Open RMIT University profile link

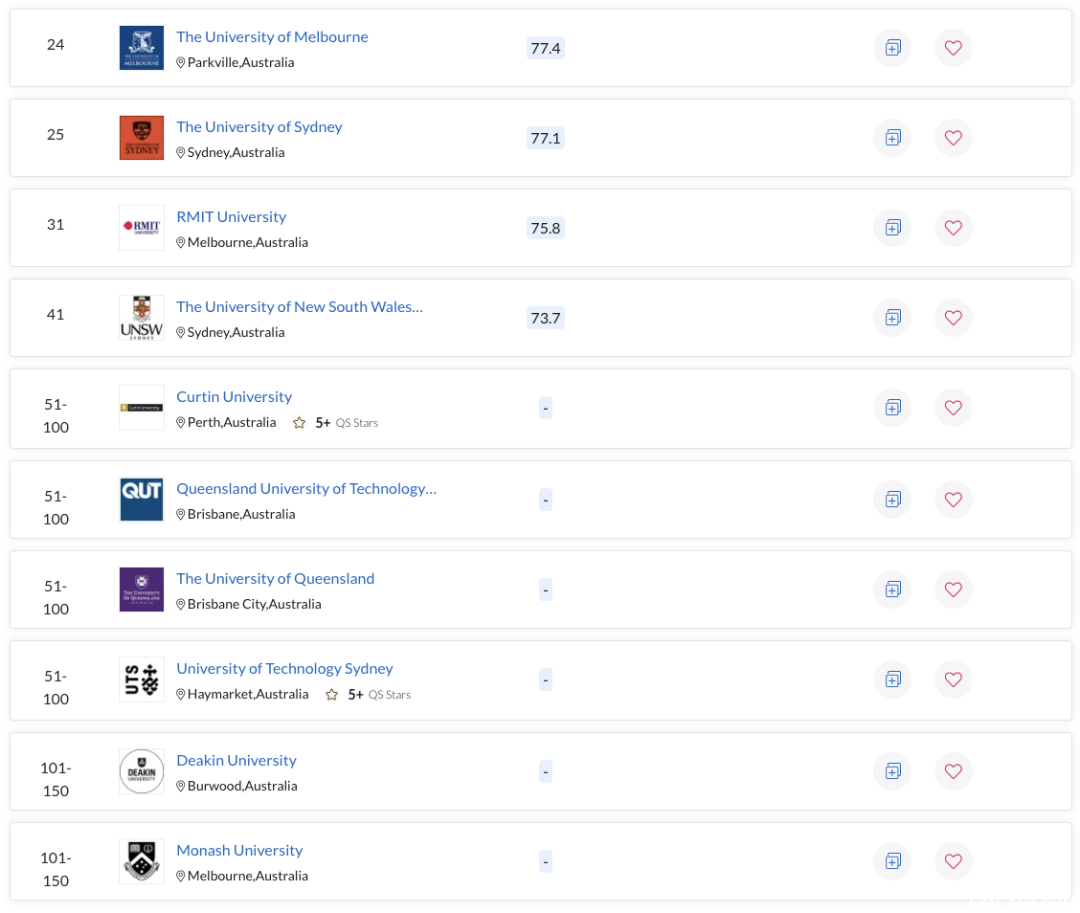231,217
